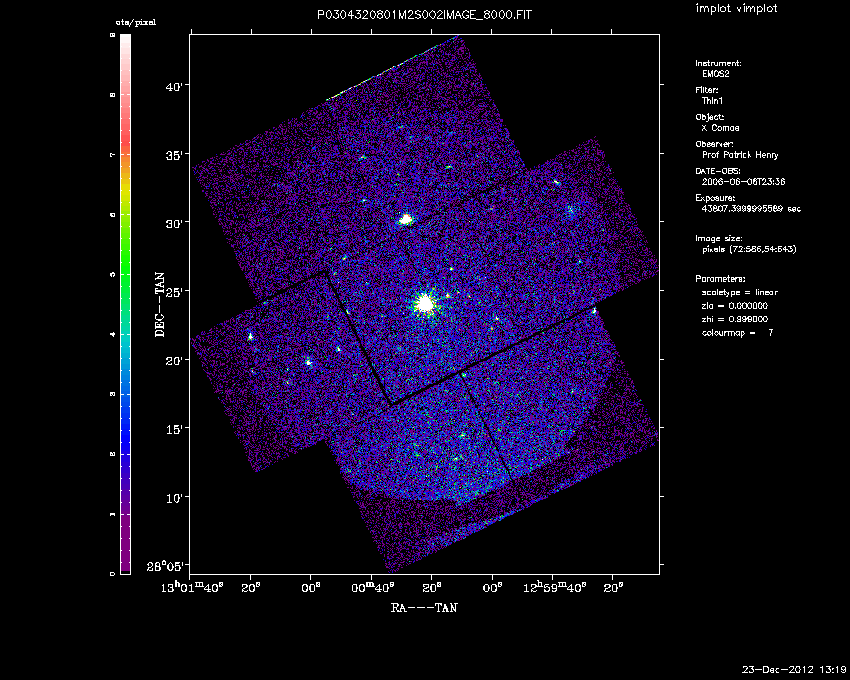Select the "scaletype = linear" parameter
Viewport: 850px width, 680px height.
(x=740, y=292)
